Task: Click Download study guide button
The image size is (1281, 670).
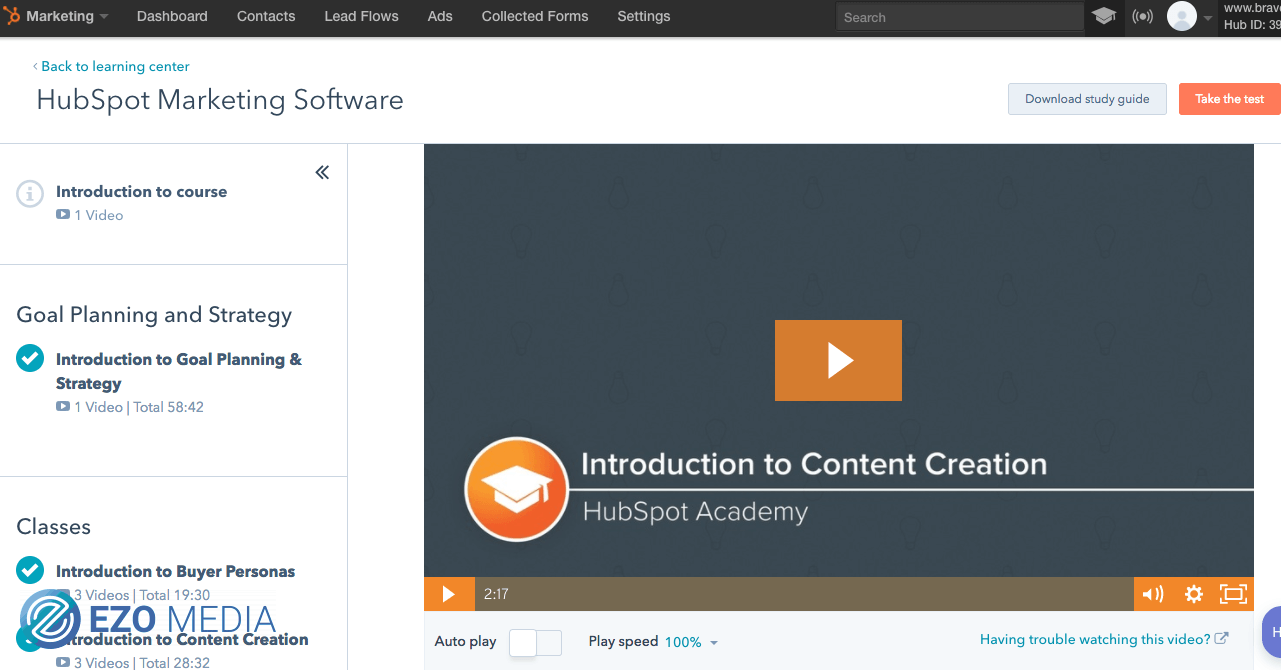Action: [x=1087, y=99]
